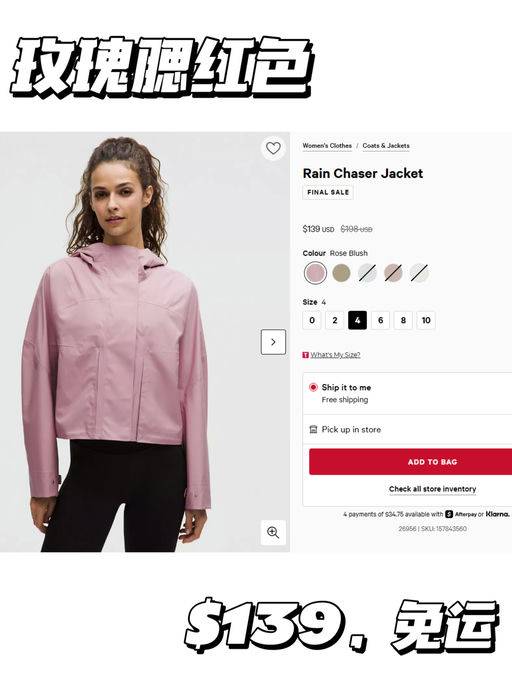The height and width of the screenshot is (683, 512).
Task: Click the Afterpay logo
Action: [x=461, y=514]
